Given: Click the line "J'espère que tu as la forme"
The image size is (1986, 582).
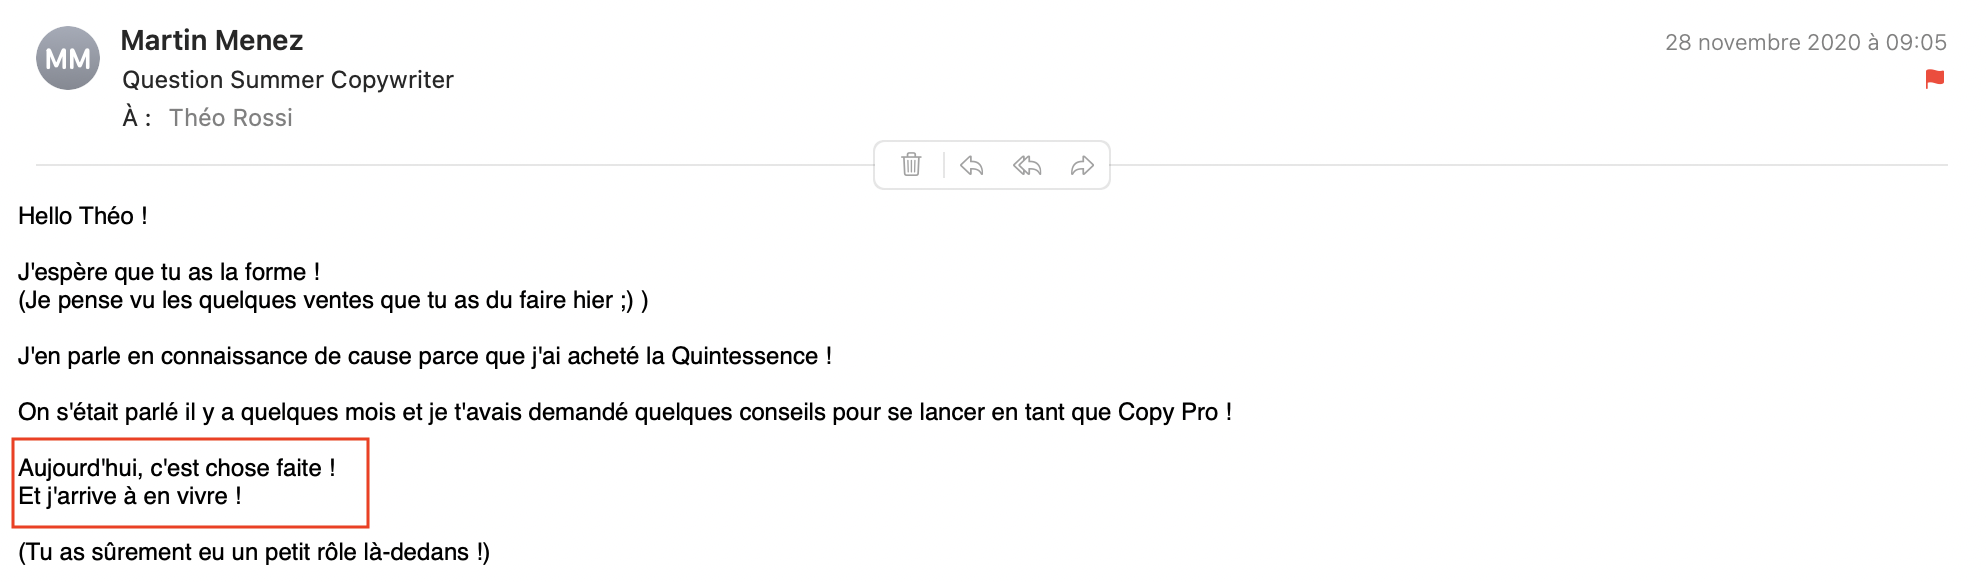Looking at the screenshot, I should (169, 272).
